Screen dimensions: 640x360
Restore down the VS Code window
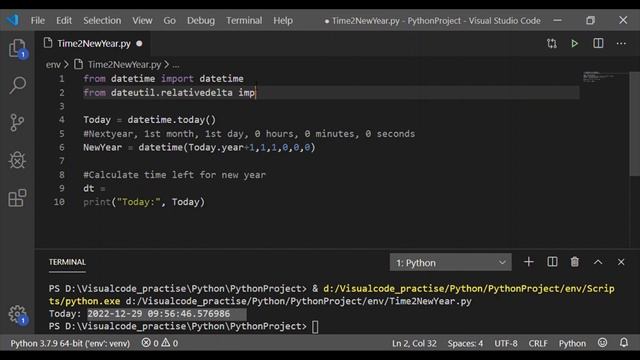coord(590,20)
